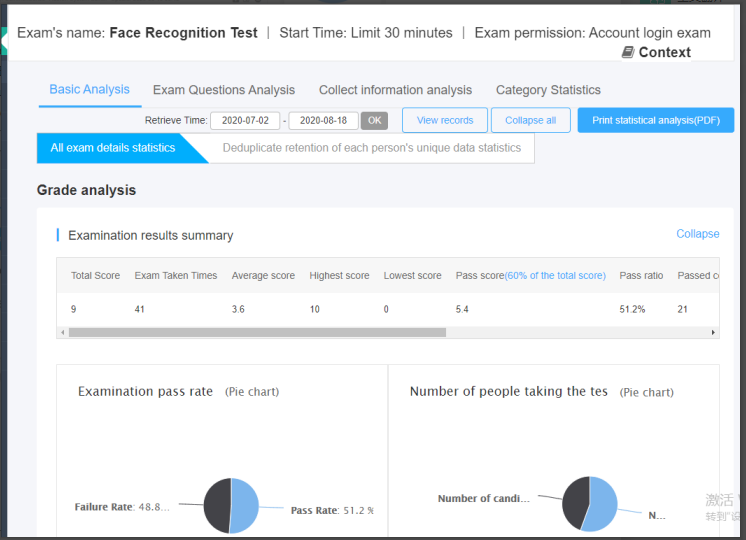Click the table's horizontal scrollbar thumb

(x=257, y=332)
